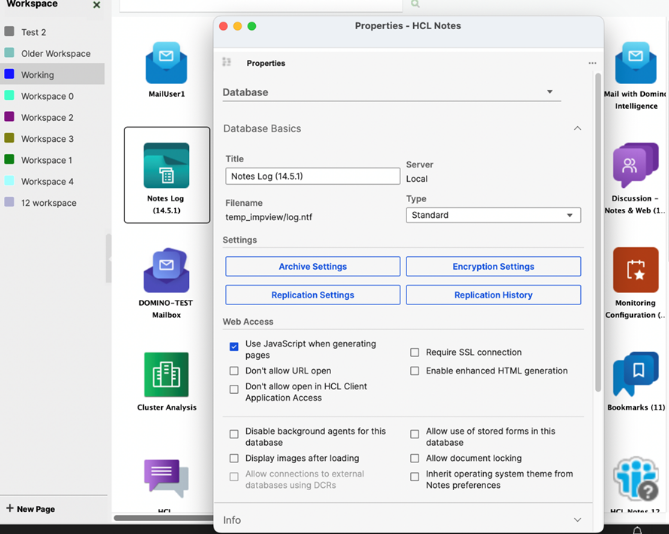This screenshot has width=669, height=534.
Task: Enable Allow document locking
Action: point(414,458)
